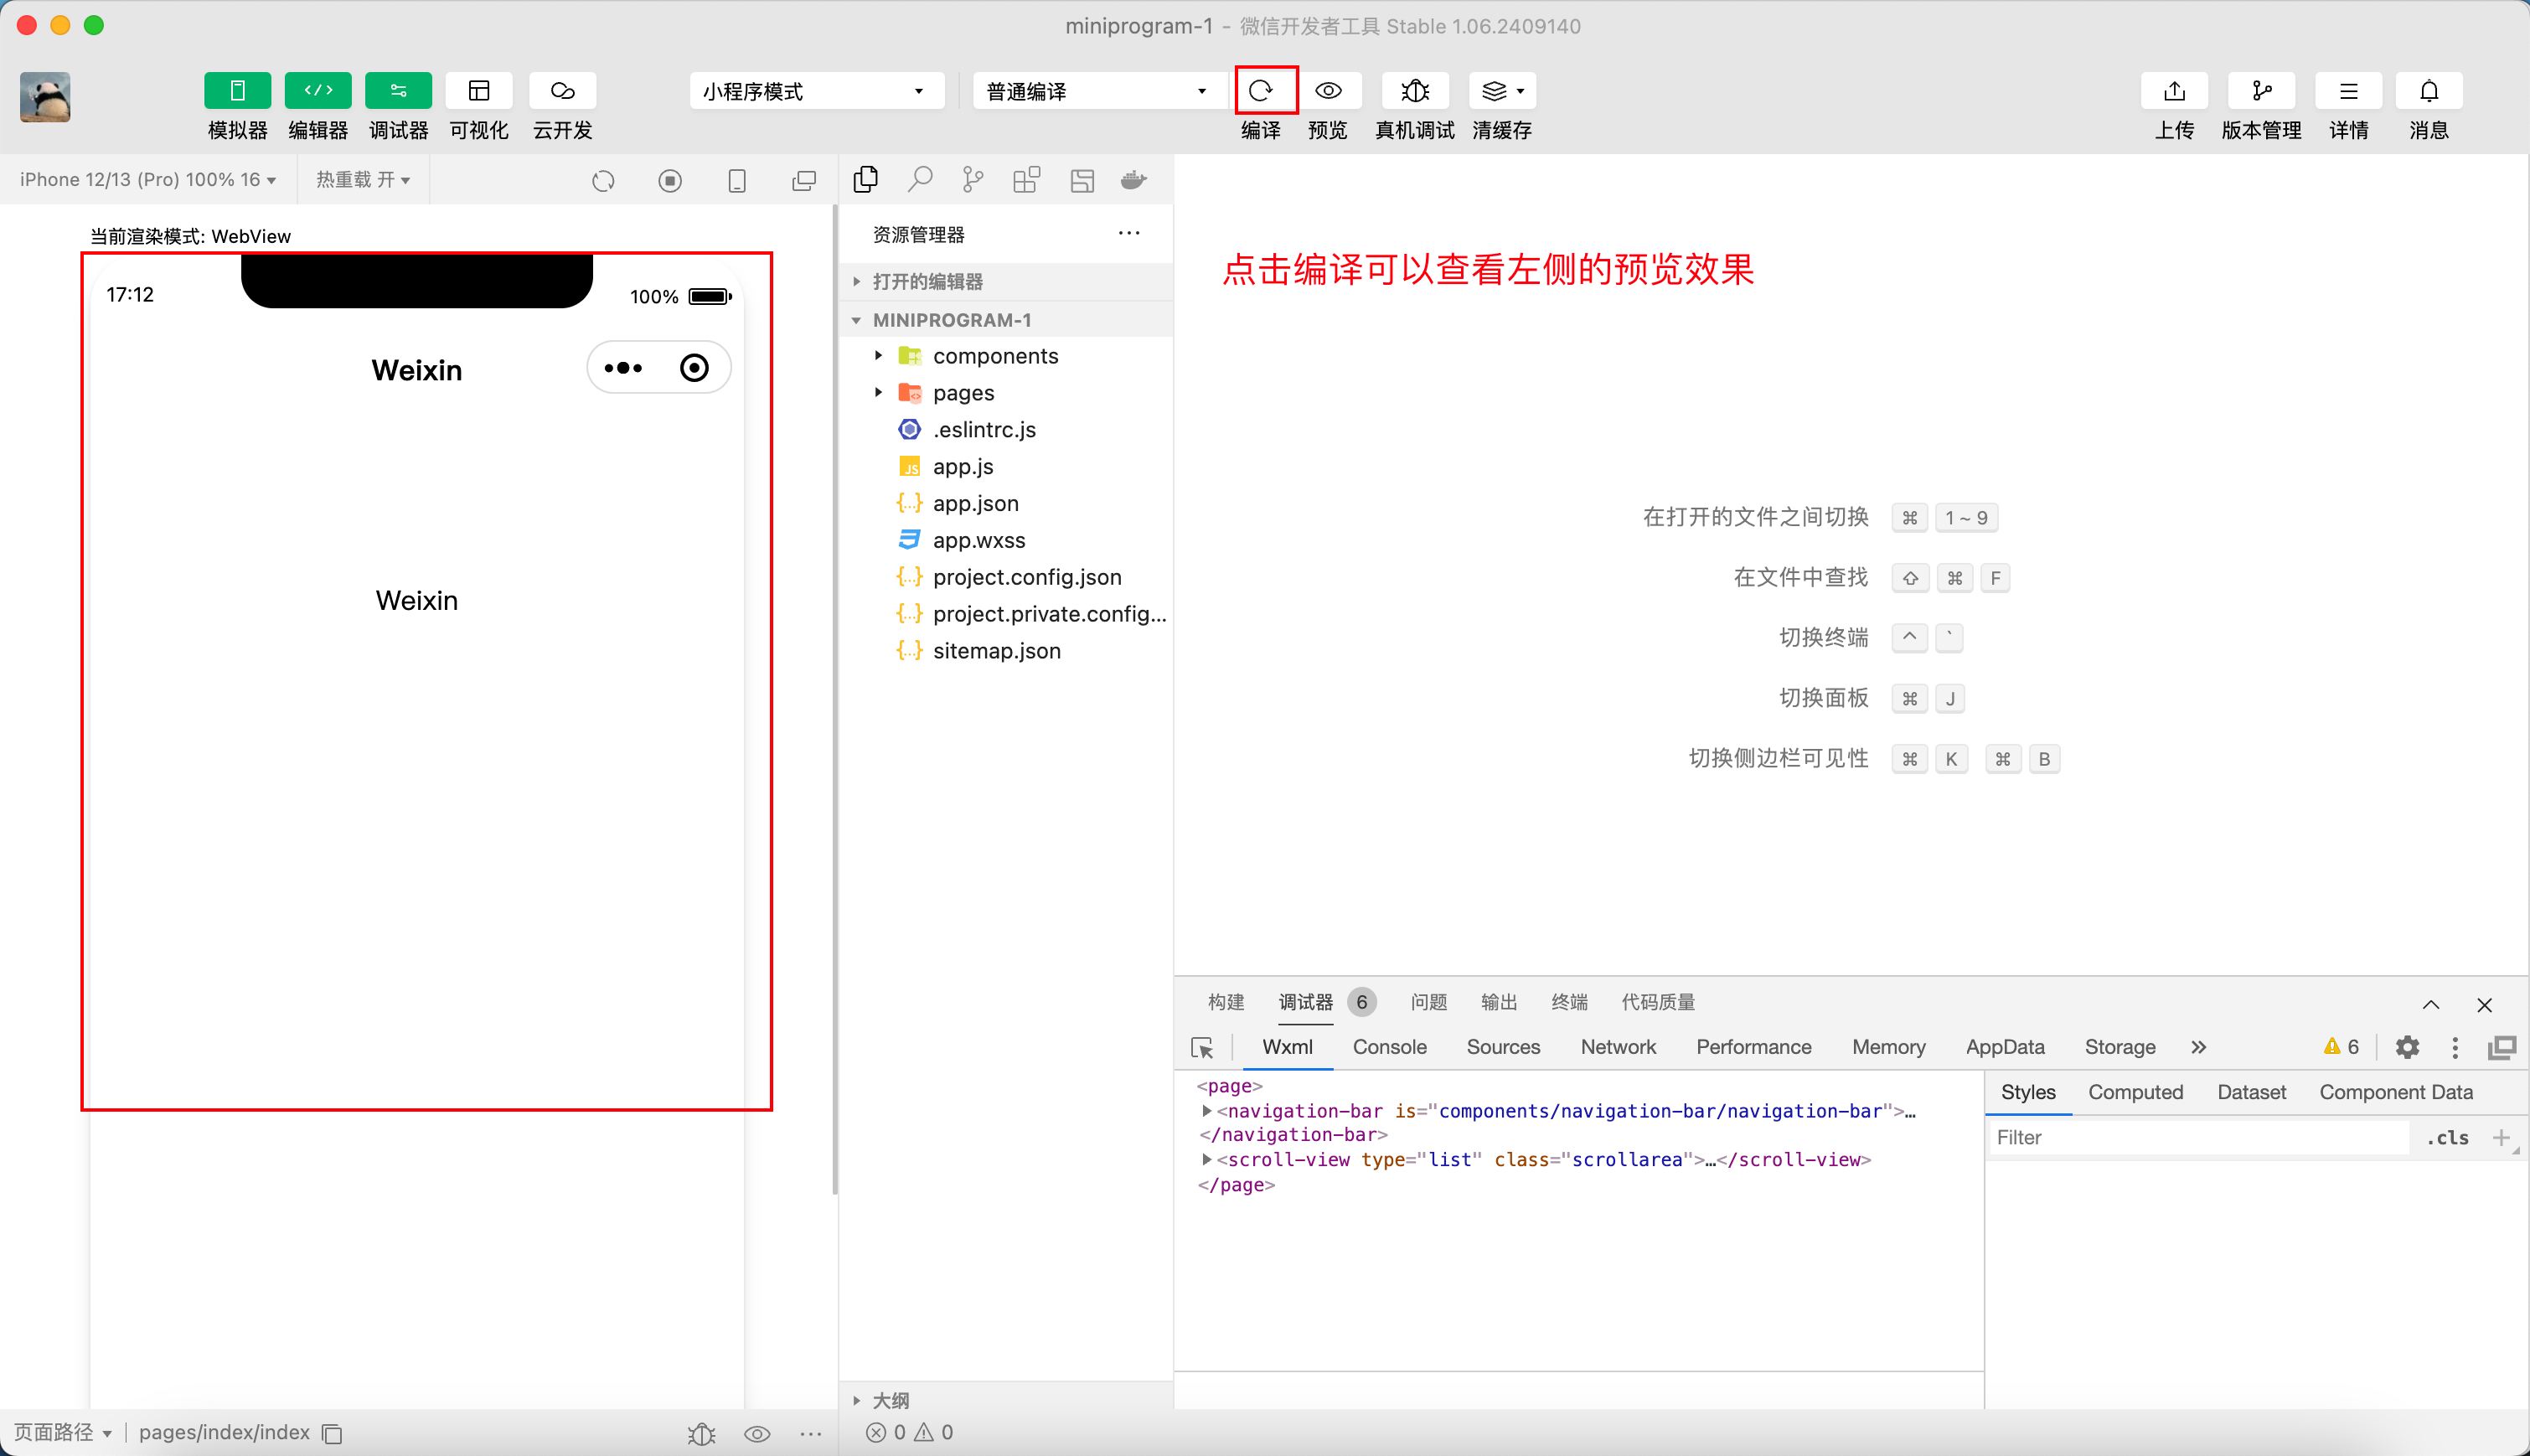Switch to the Computed styles tab
2530x1456 pixels.
click(2135, 1092)
